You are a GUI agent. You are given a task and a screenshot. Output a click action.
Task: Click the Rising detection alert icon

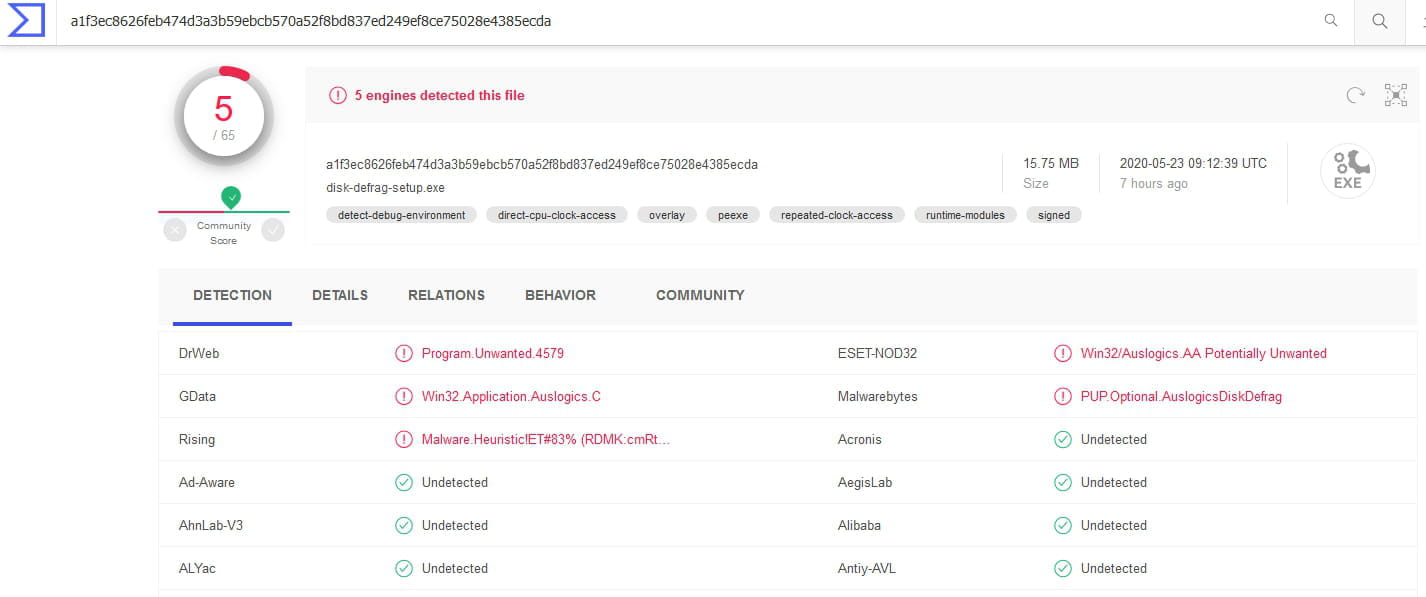(x=404, y=439)
